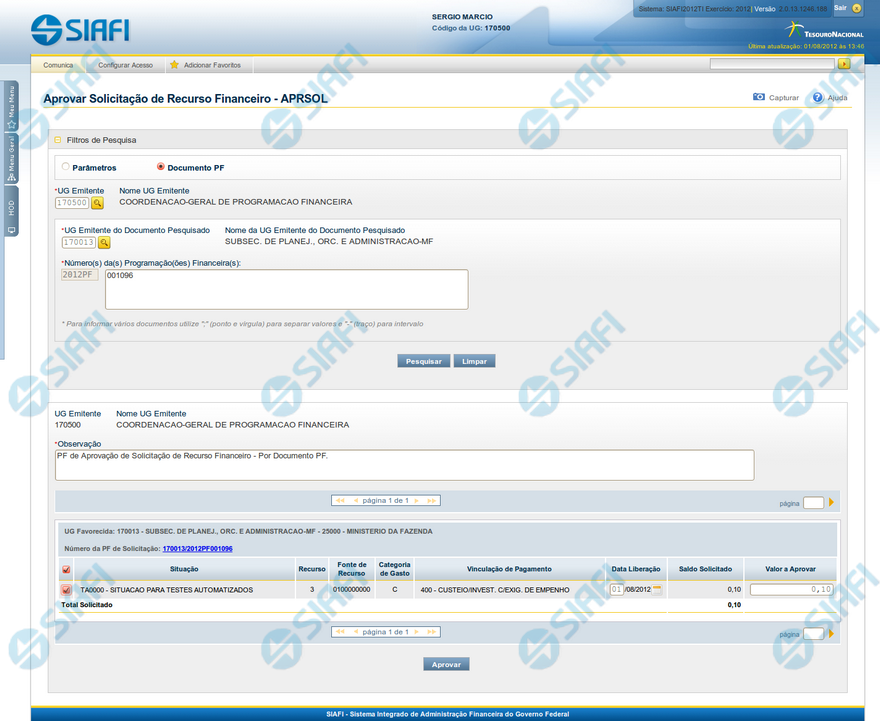Open the Comunica menu item

(x=58, y=65)
